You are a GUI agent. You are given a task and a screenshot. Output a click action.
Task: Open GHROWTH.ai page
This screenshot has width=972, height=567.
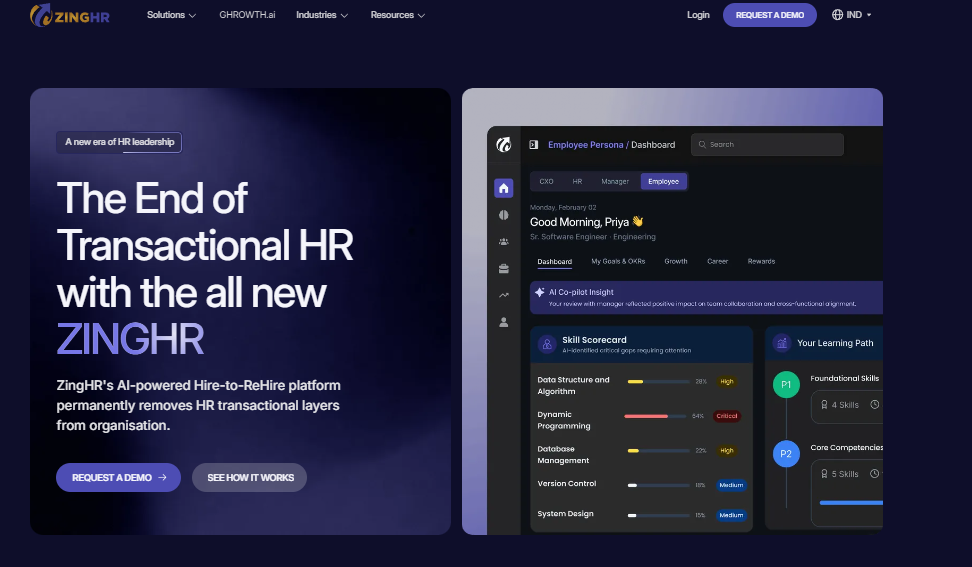pyautogui.click(x=247, y=15)
